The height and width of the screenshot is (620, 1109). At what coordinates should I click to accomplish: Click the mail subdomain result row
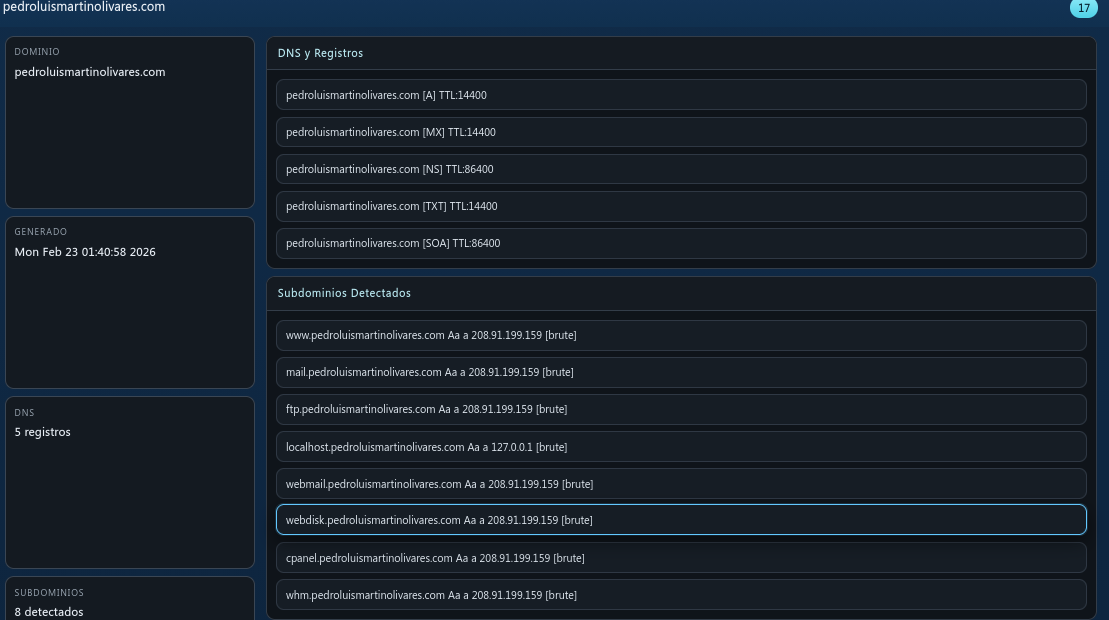[681, 372]
